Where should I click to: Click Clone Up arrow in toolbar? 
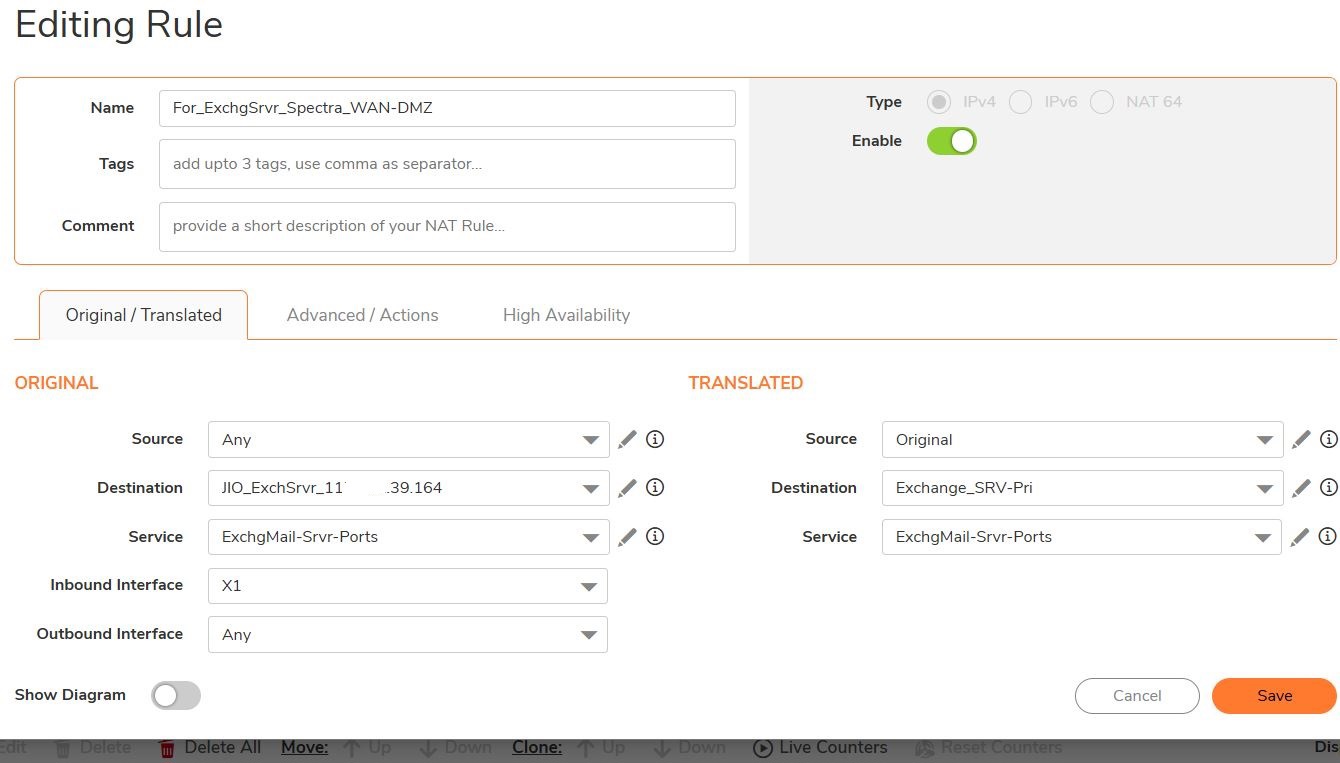586,748
